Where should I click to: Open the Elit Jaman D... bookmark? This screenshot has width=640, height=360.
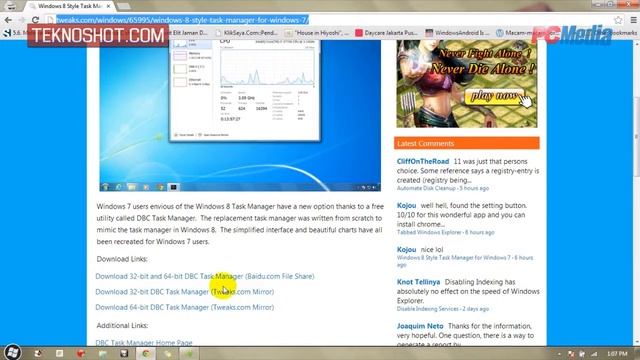(190, 33)
